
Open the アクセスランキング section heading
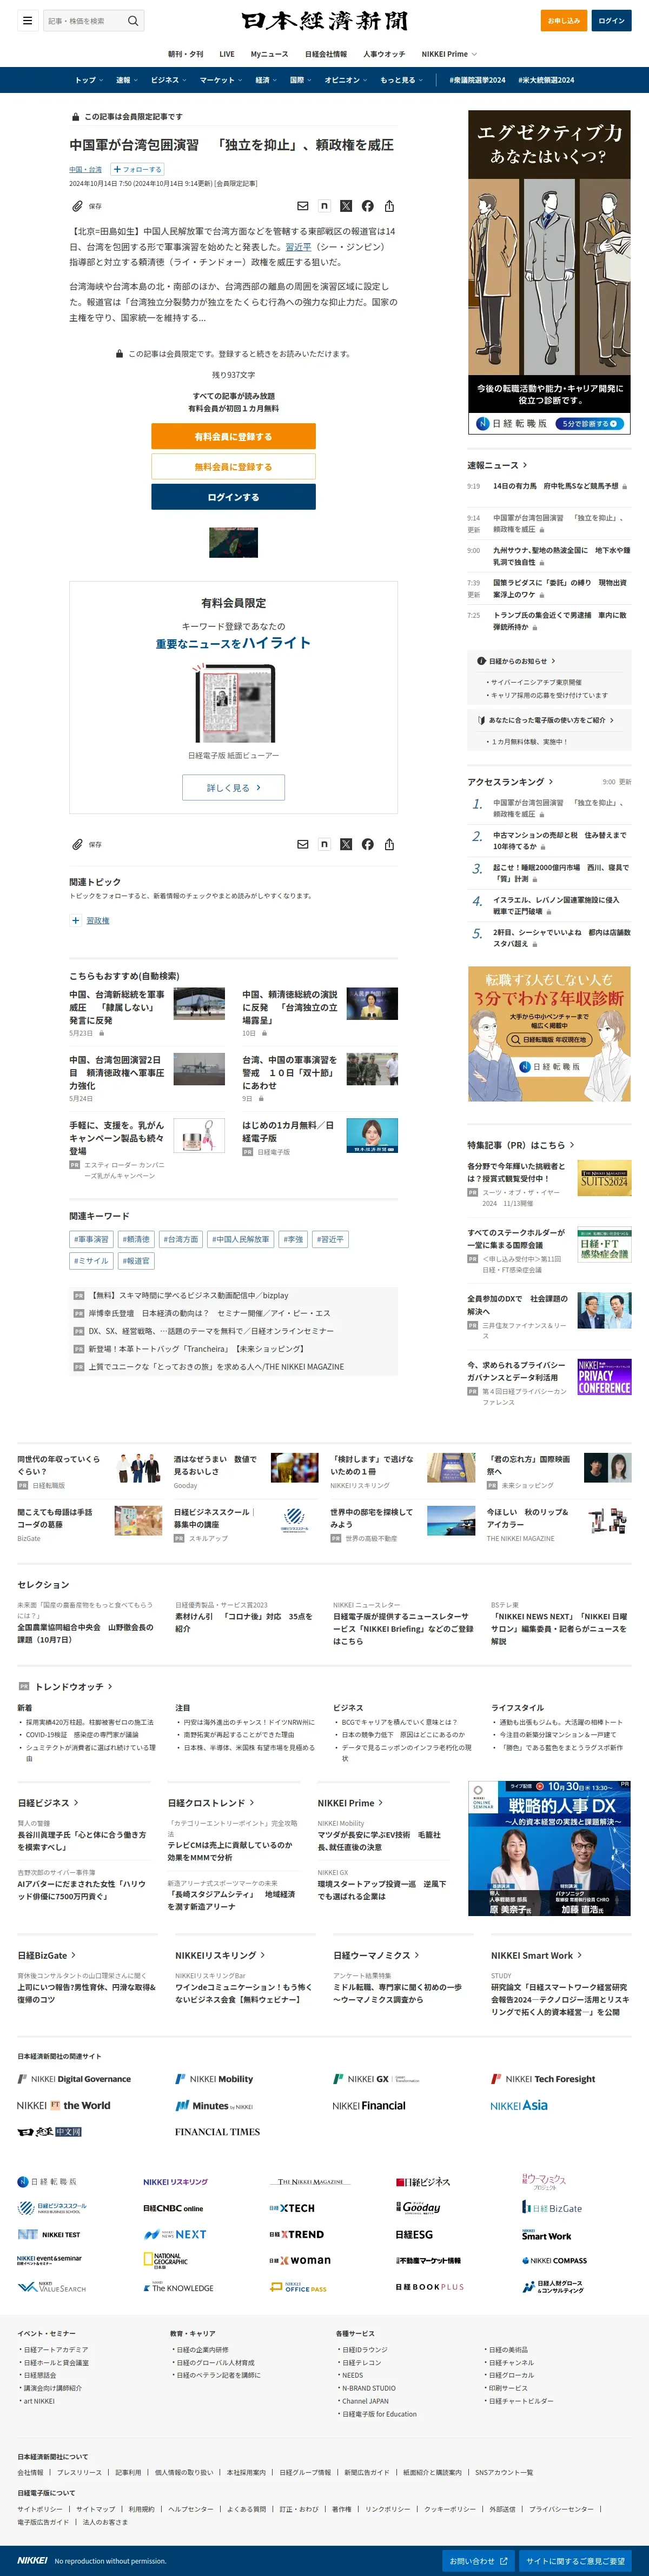510,782
